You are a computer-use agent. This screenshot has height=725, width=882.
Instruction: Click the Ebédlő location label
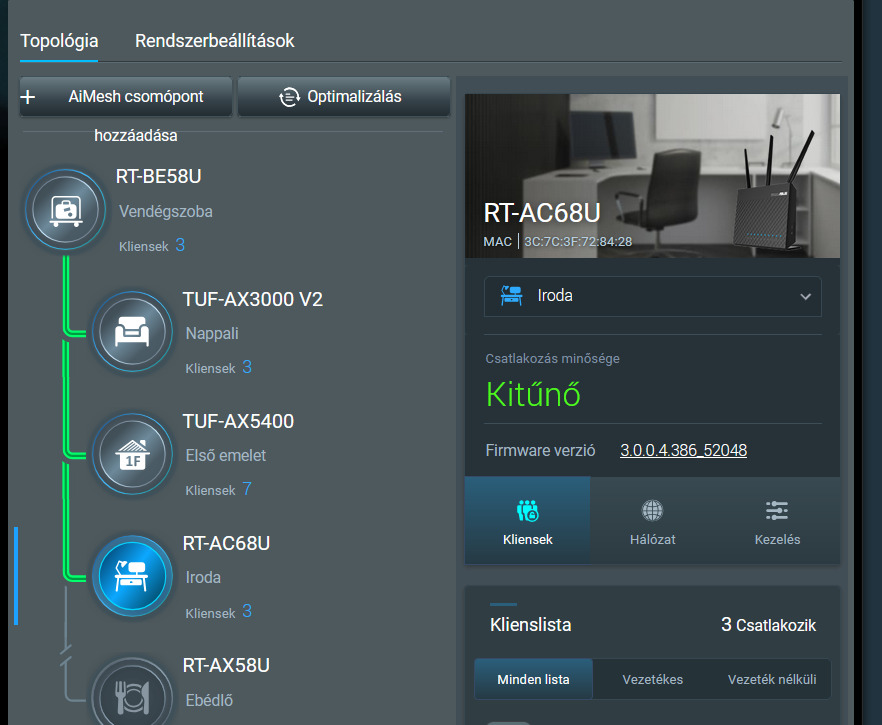(209, 700)
